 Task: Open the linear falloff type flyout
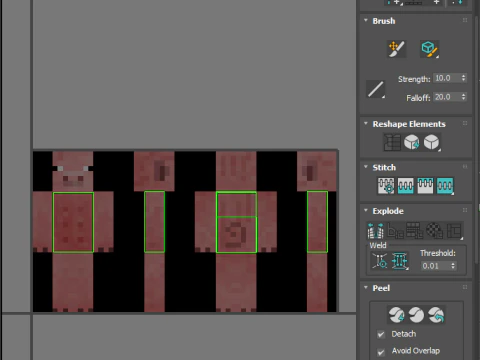click(x=376, y=89)
